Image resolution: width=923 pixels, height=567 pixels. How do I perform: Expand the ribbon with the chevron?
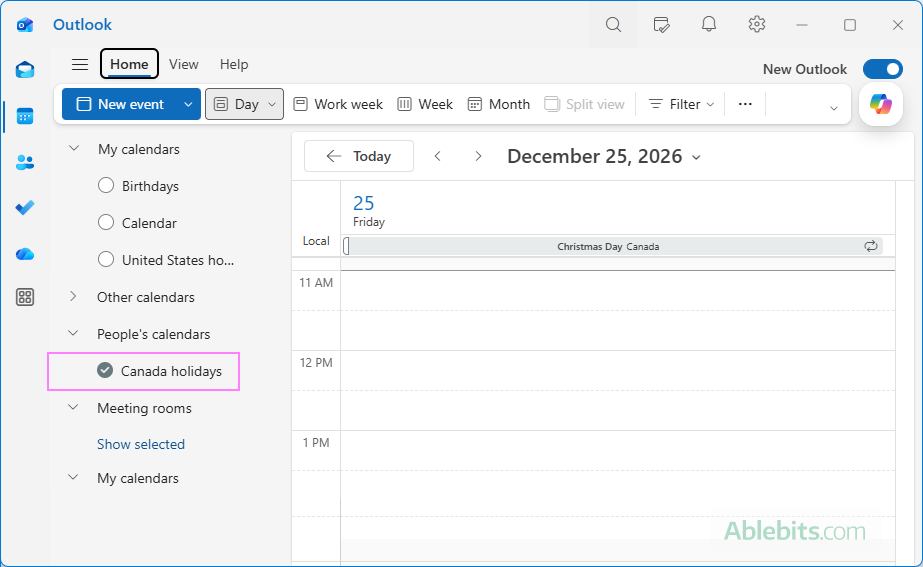[834, 108]
